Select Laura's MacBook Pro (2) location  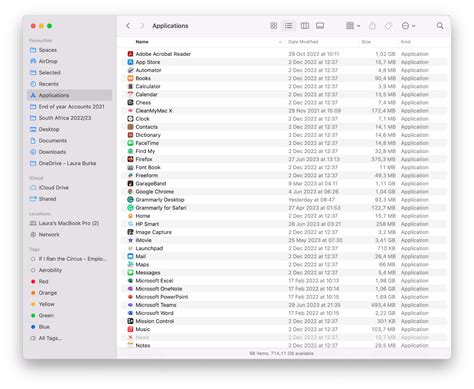[x=69, y=223]
